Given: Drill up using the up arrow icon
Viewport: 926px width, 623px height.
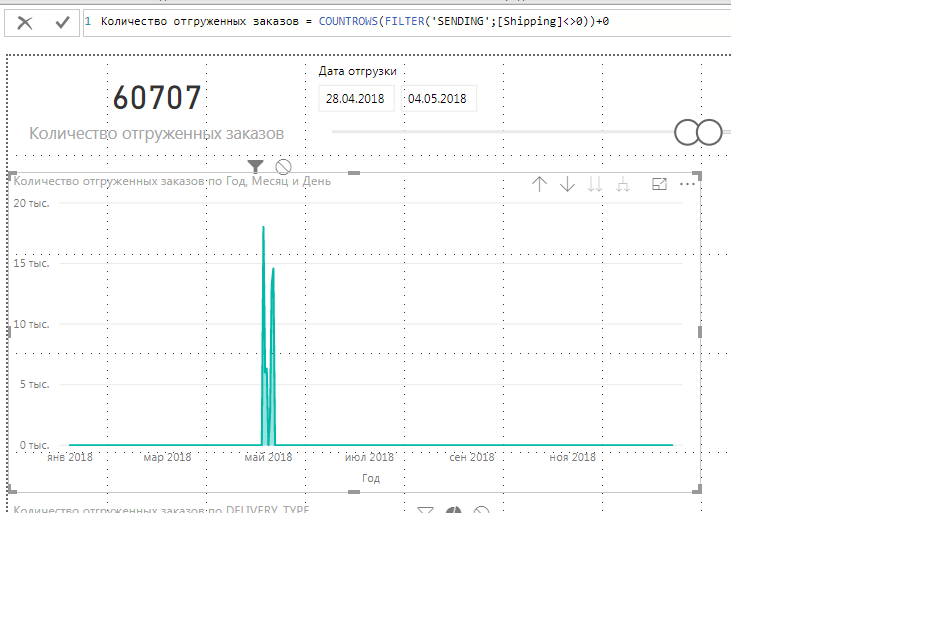Looking at the screenshot, I should tap(539, 184).
